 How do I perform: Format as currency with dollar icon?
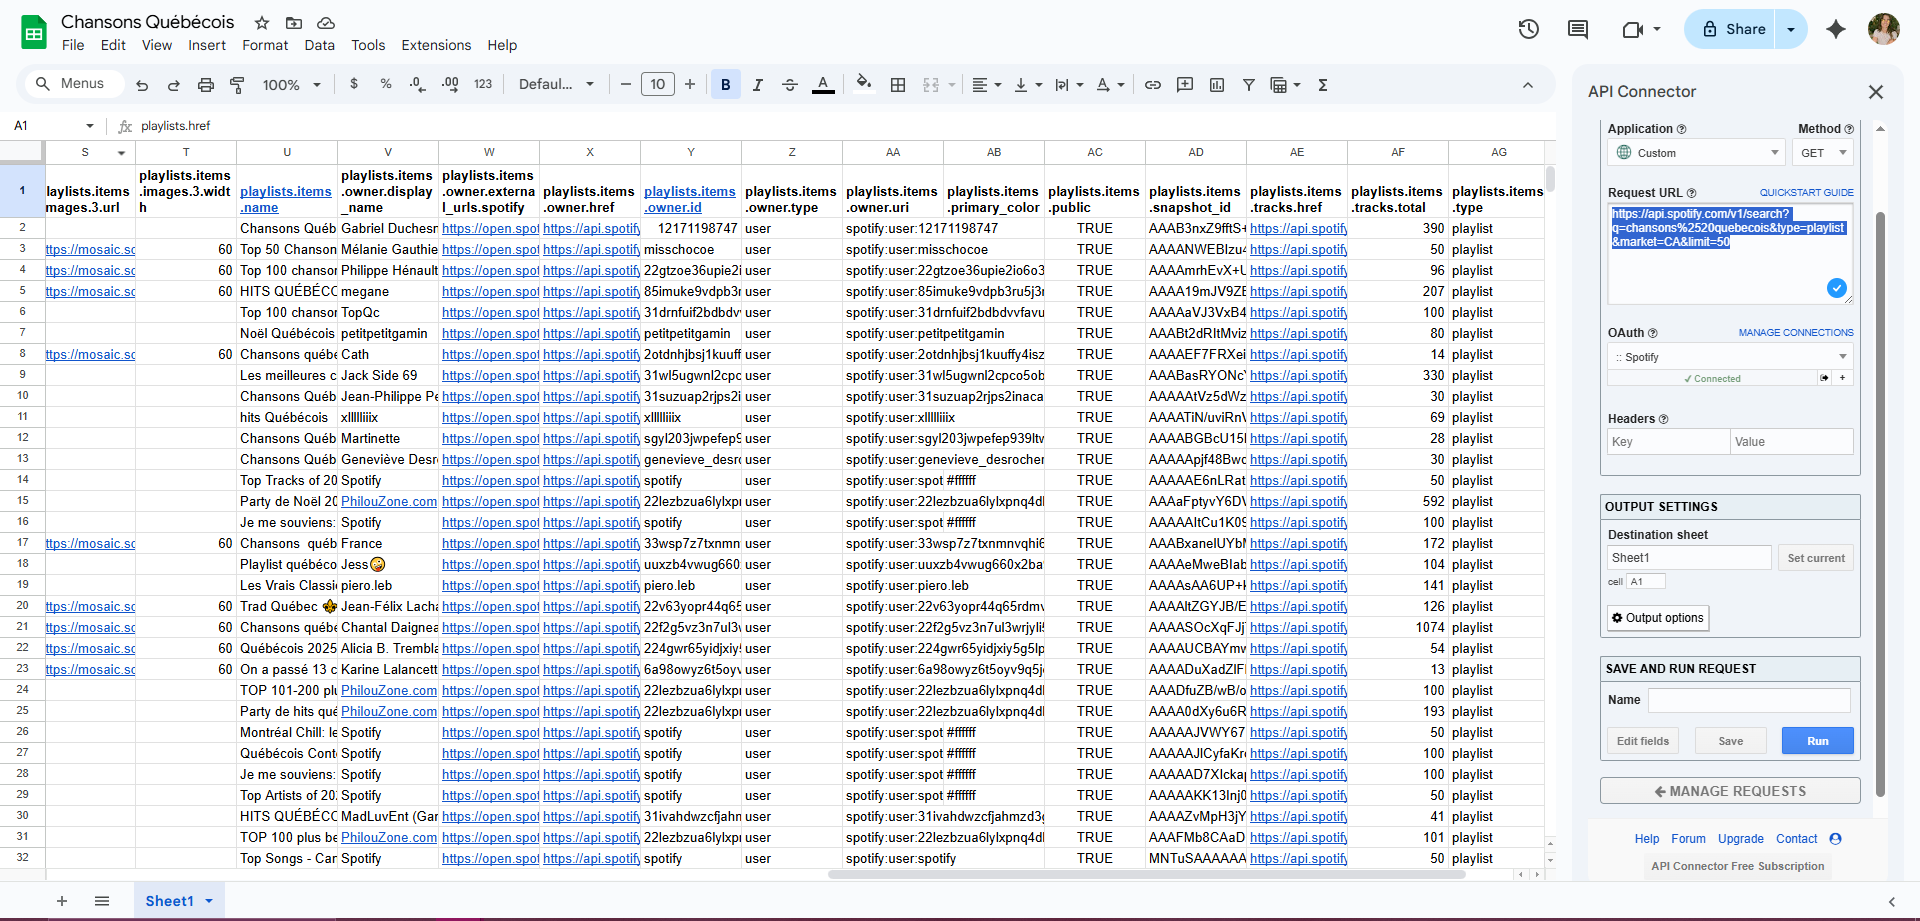click(354, 84)
